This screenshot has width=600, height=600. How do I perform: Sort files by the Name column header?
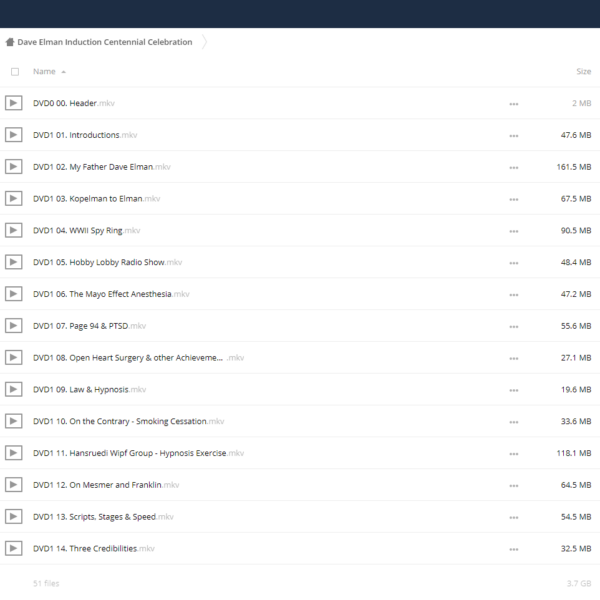point(44,72)
